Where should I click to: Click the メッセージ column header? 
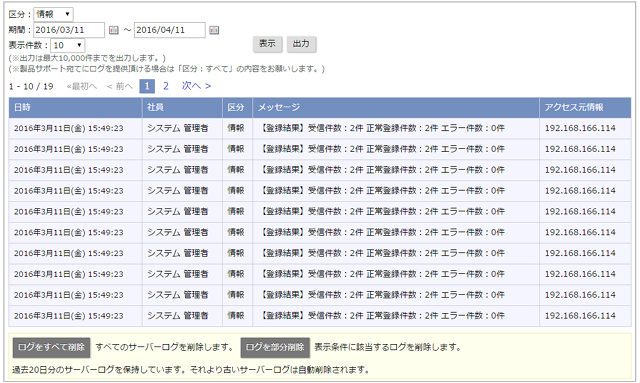(396, 108)
